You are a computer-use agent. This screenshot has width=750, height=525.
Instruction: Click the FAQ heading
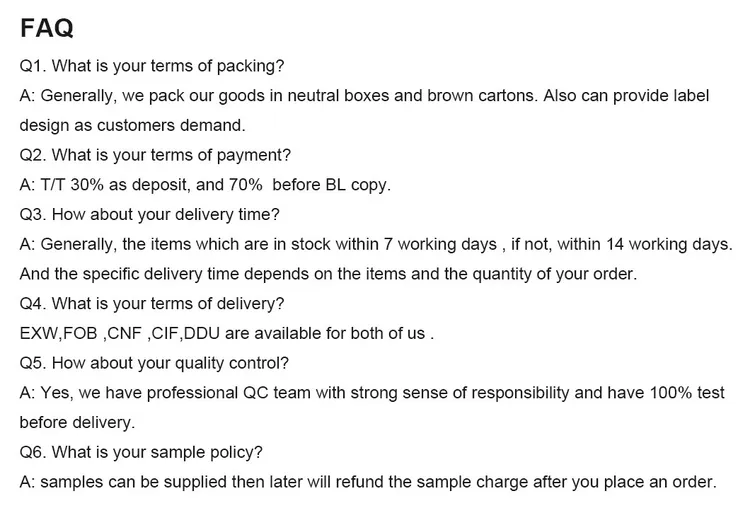tap(46, 28)
